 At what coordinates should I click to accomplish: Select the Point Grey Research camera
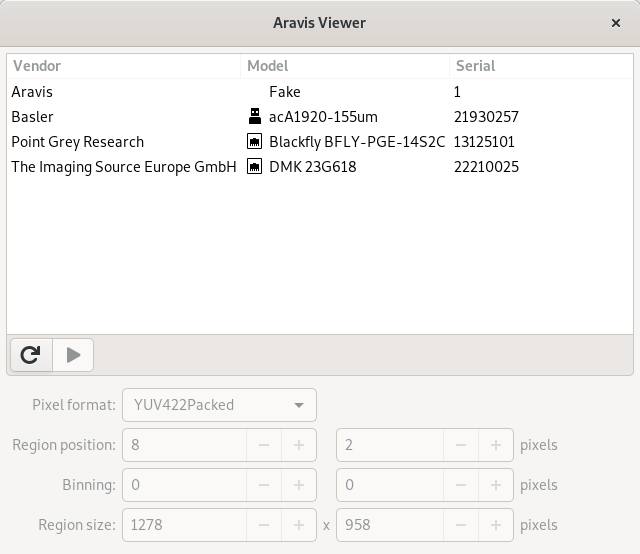point(320,142)
